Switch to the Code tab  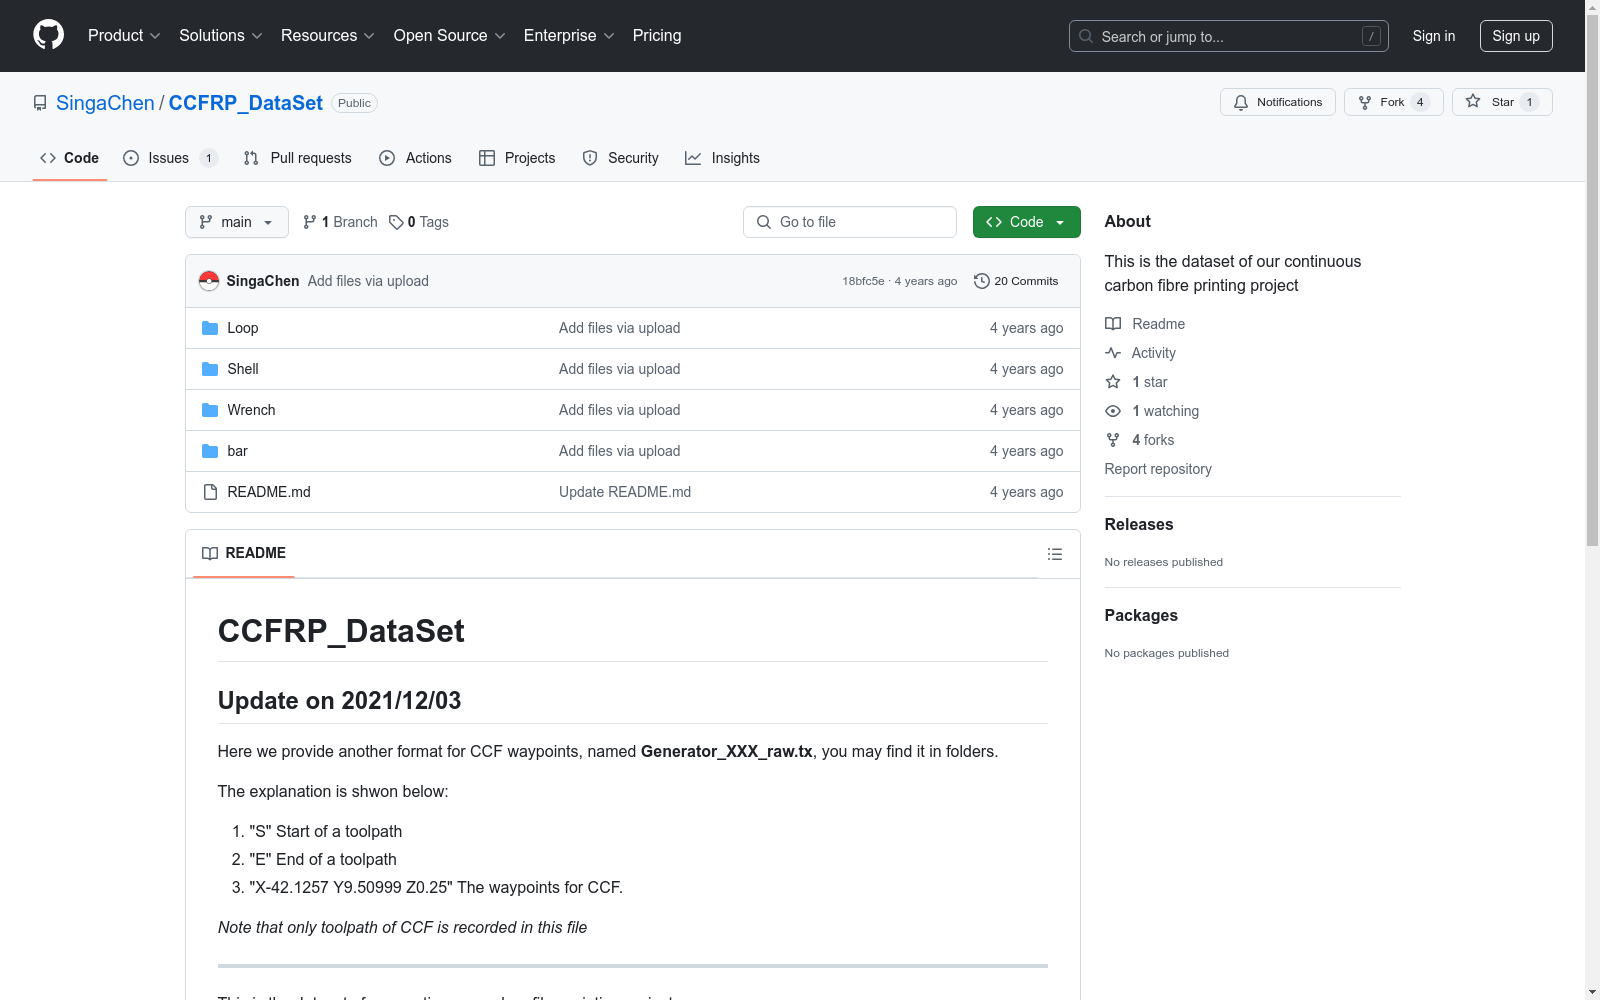[70, 158]
